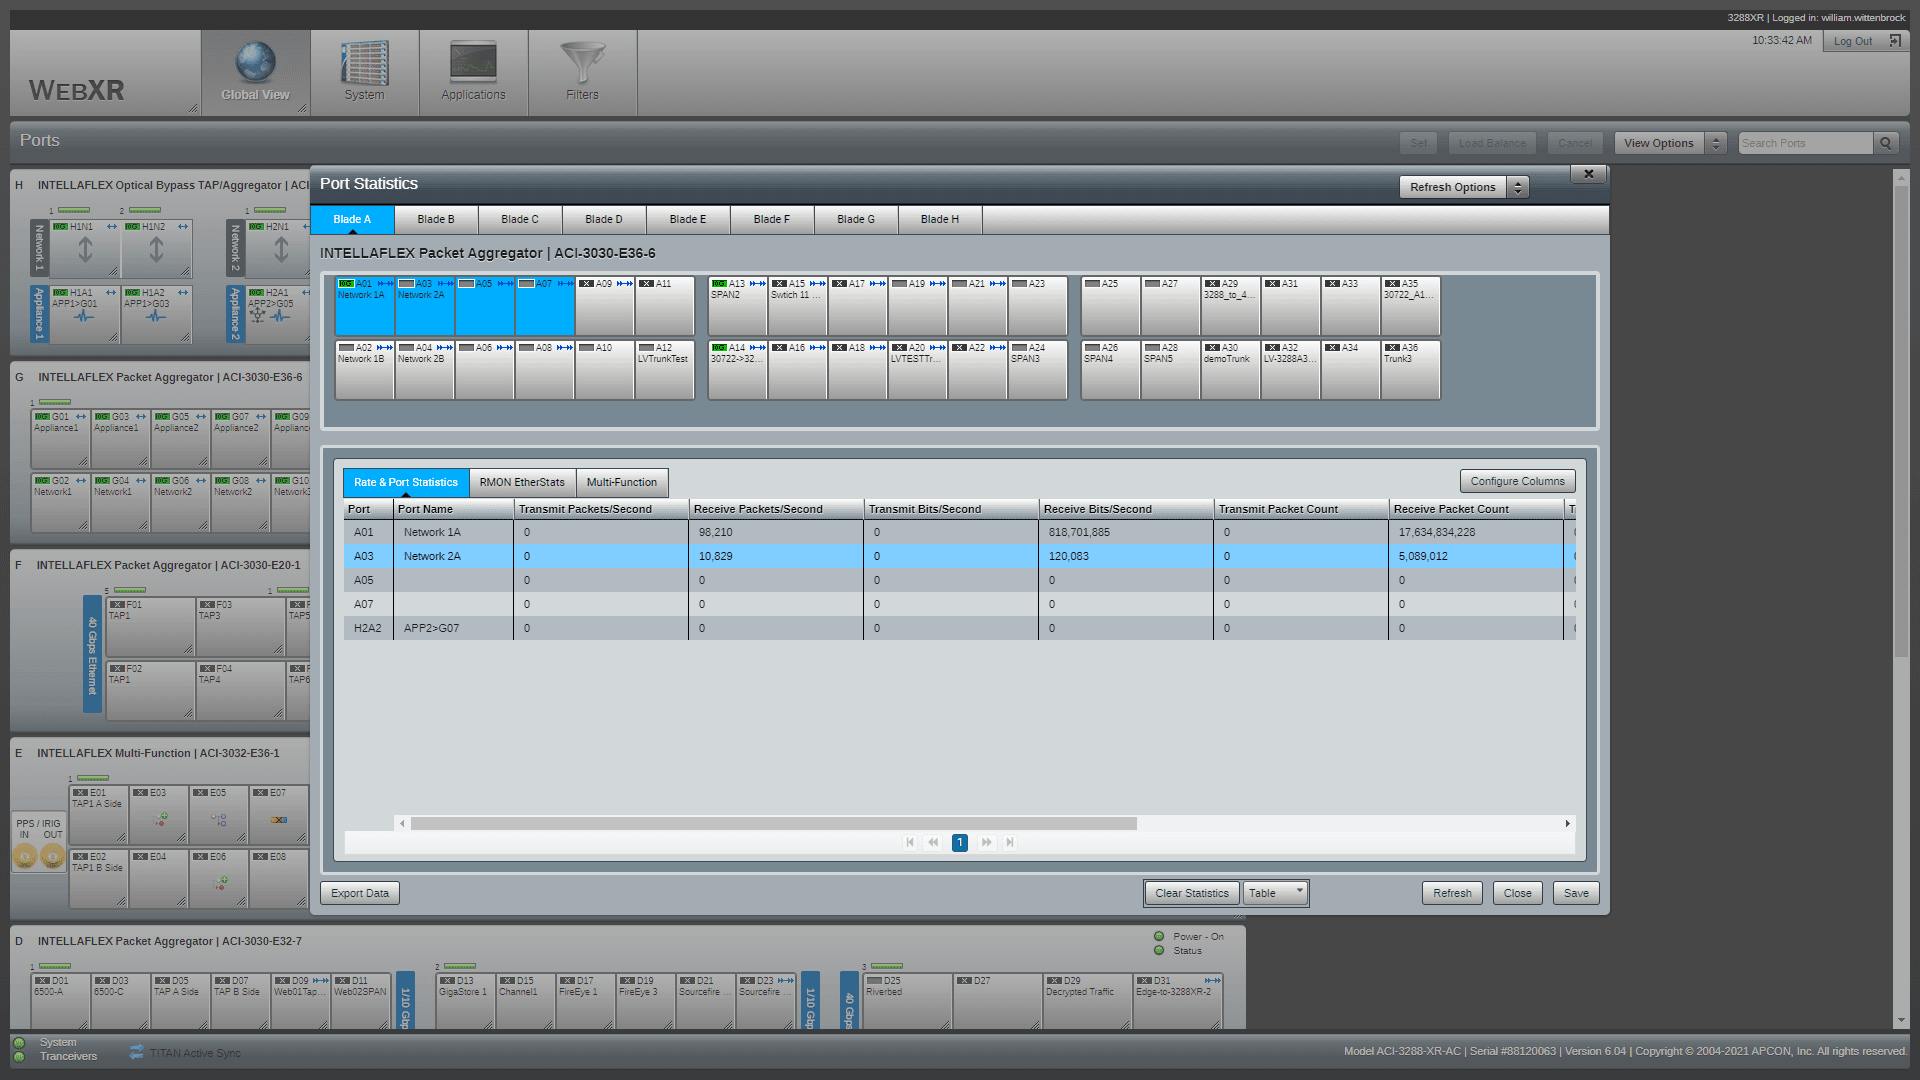Screen dimensions: 1920x1080
Task: Open the Table view type dropdown
Action: click(x=1276, y=893)
